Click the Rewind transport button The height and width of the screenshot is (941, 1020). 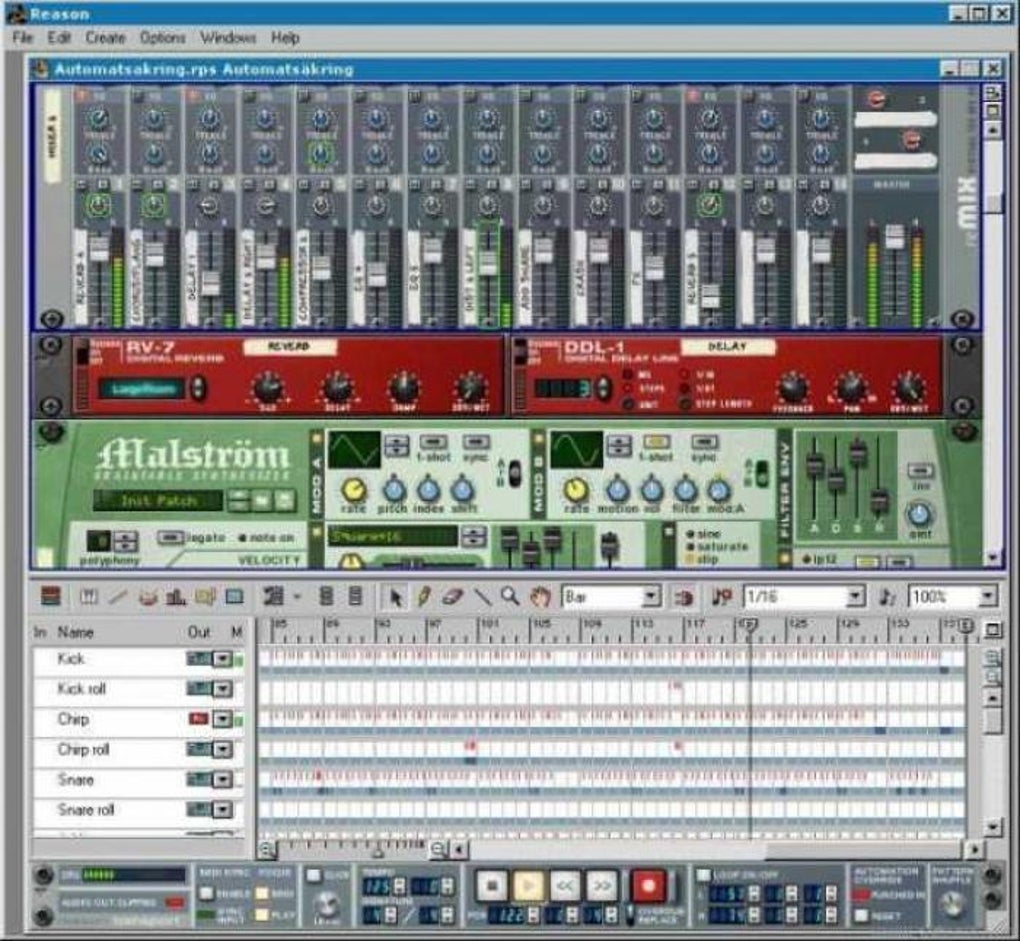pyautogui.click(x=565, y=885)
